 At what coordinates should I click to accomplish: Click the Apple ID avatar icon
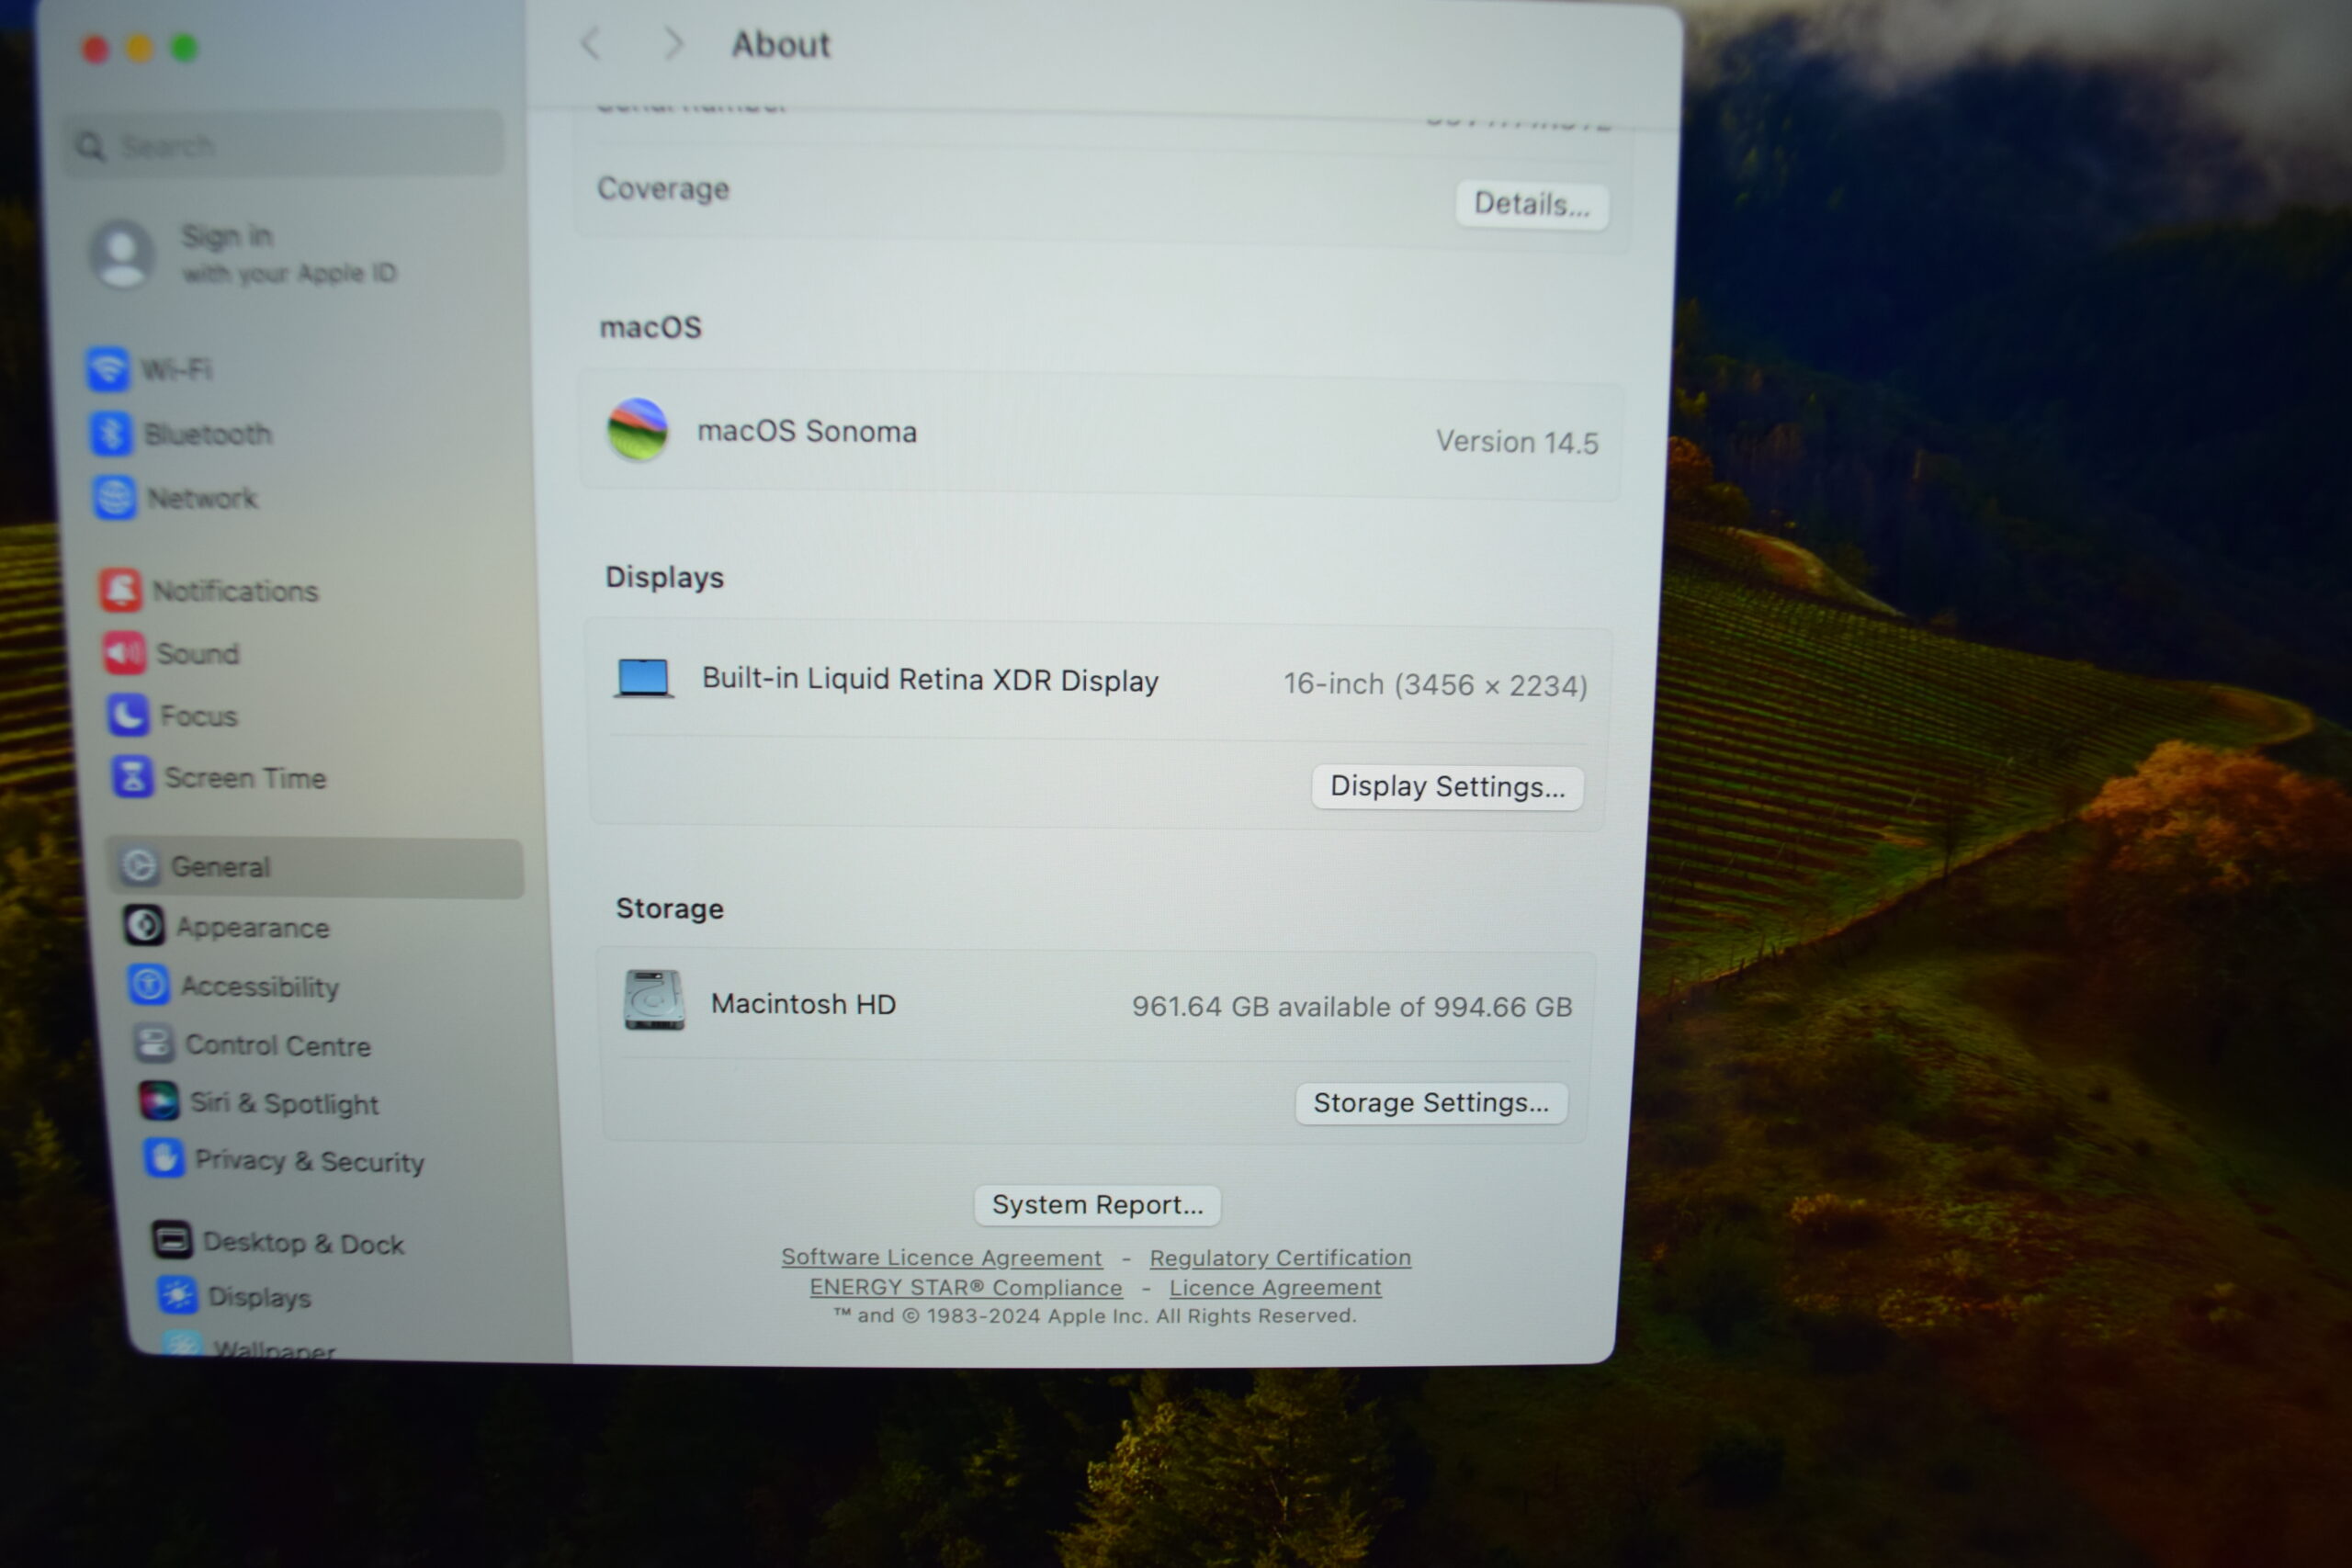[122, 254]
